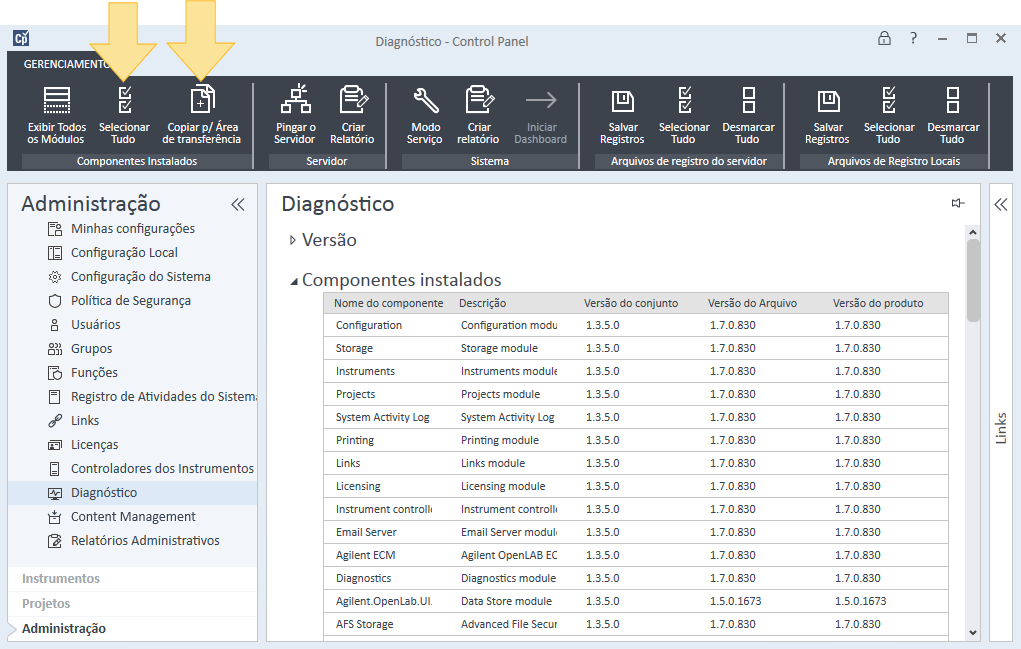
Task: Click Desmarcar Tudo for local log files
Action: 953,115
